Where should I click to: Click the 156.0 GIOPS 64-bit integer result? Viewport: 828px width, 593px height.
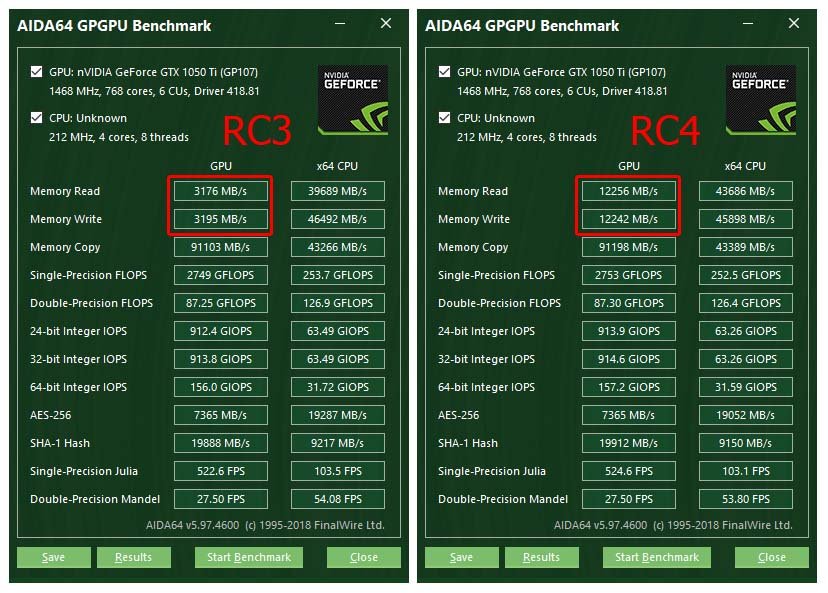click(221, 387)
